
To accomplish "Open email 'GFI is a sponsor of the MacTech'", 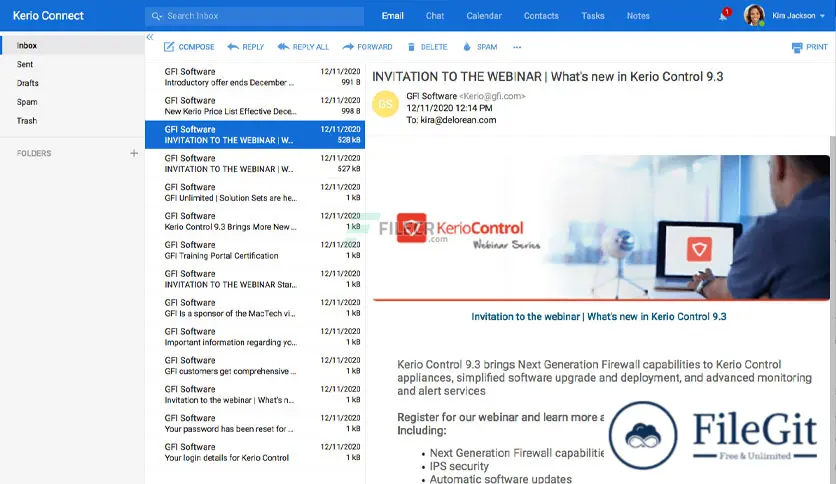I will pos(255,308).
